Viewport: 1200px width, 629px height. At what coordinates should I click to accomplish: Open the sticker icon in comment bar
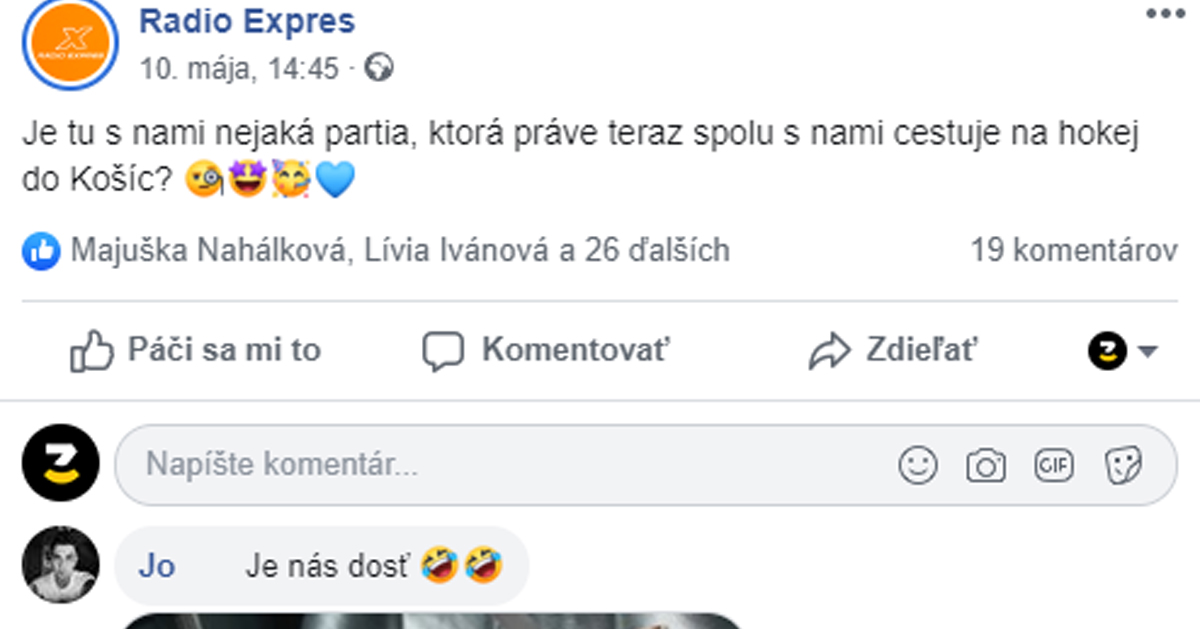1121,464
